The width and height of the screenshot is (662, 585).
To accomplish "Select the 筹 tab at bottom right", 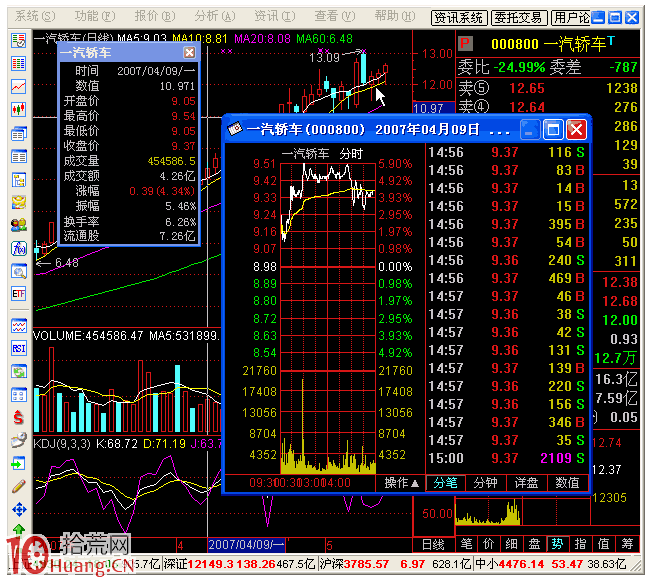I will click(627, 544).
